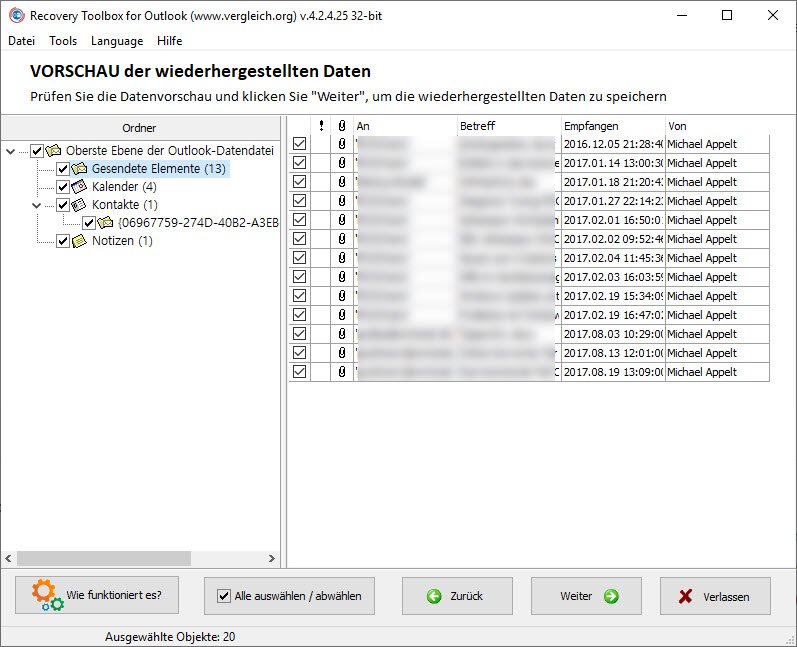
Task: Sort by Betreff column header
Action: coord(509,126)
